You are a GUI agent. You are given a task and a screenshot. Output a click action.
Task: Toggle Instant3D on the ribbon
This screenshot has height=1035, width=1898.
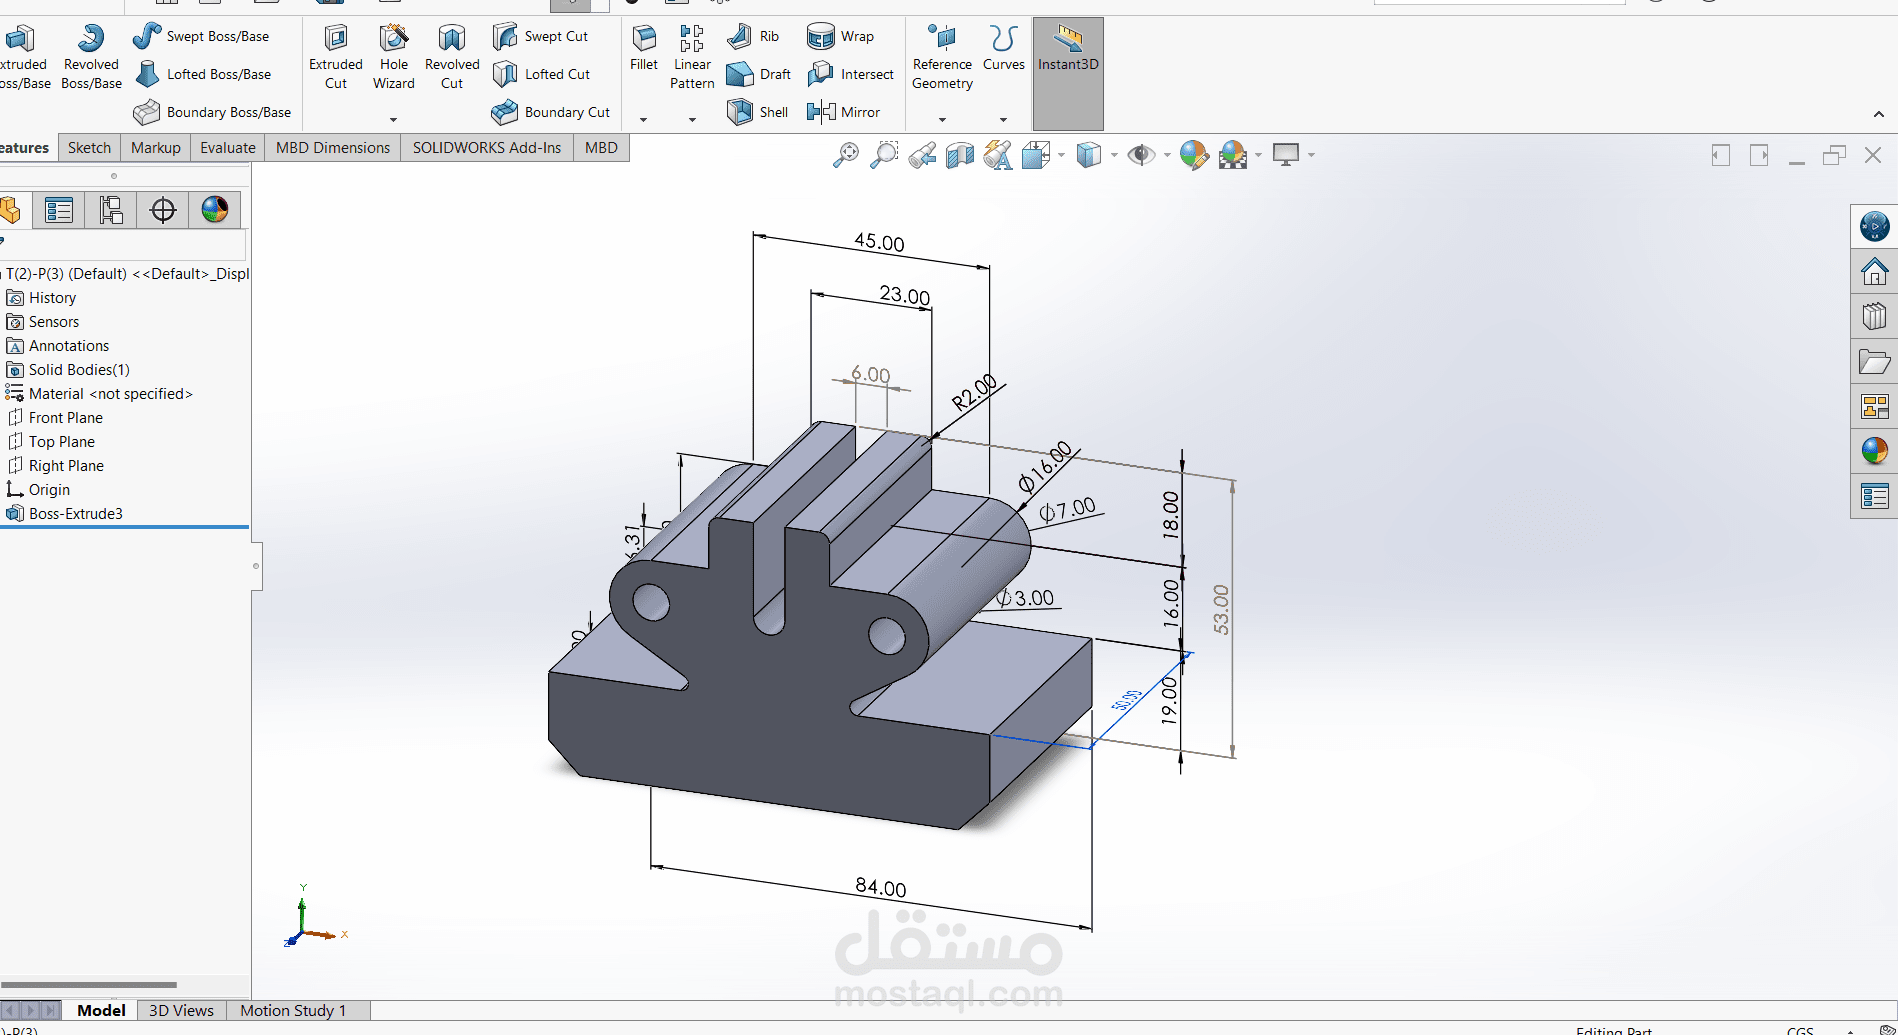[1067, 55]
